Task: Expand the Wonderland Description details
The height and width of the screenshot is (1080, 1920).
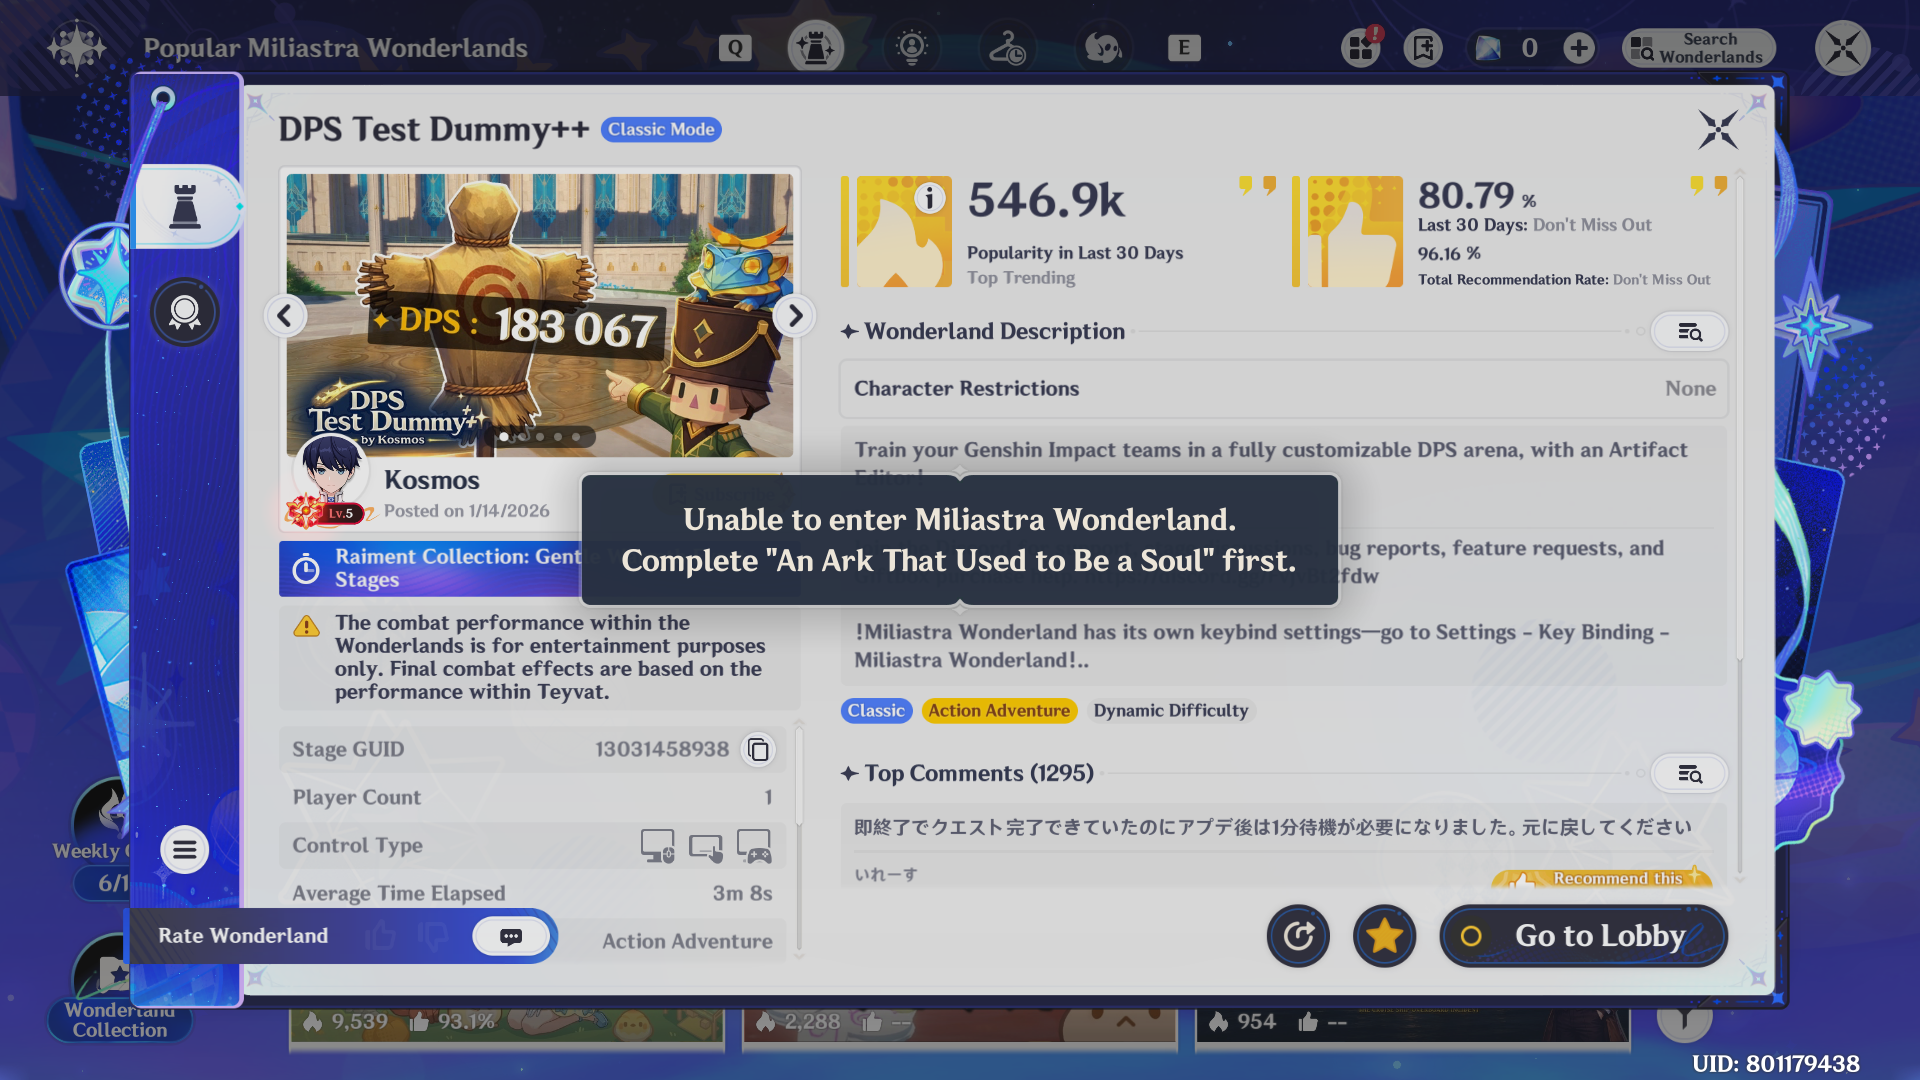Action: (1689, 332)
